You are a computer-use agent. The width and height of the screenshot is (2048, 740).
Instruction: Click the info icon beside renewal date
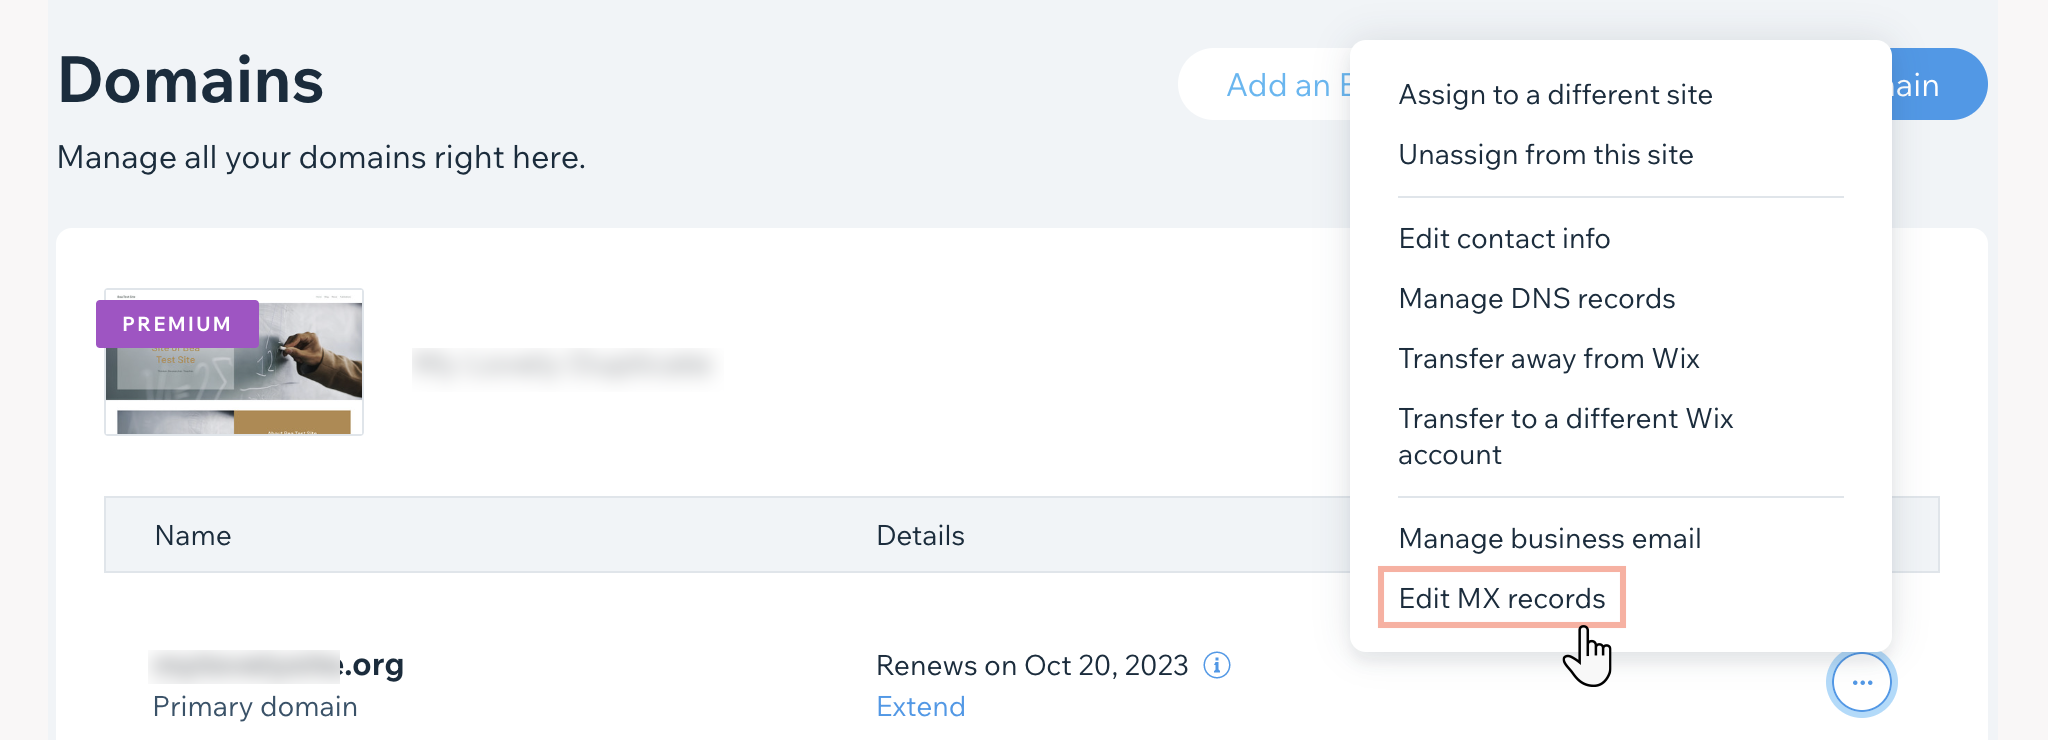point(1216,665)
